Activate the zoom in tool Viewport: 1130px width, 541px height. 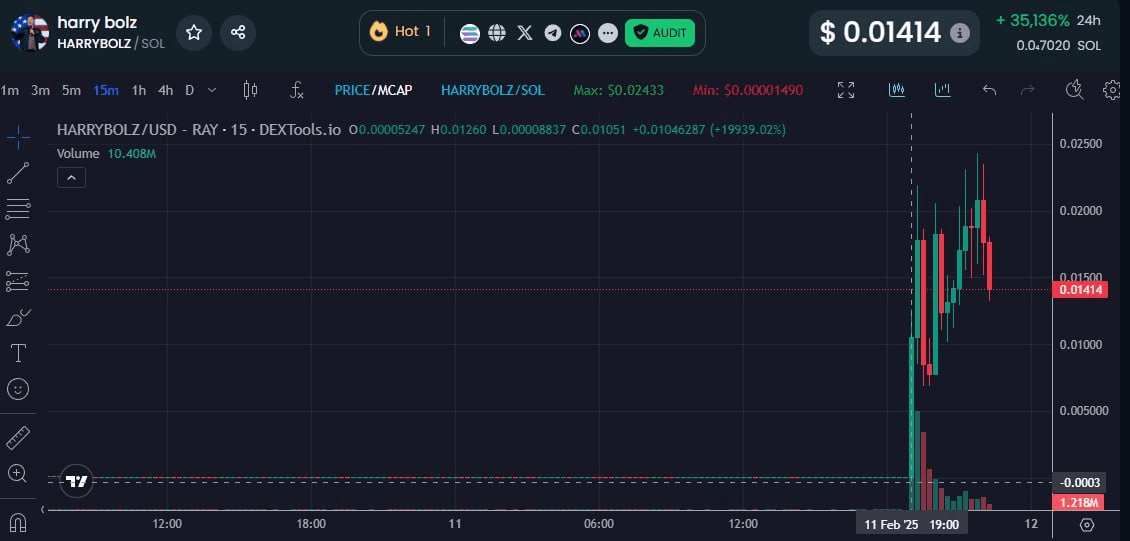[x=18, y=473]
